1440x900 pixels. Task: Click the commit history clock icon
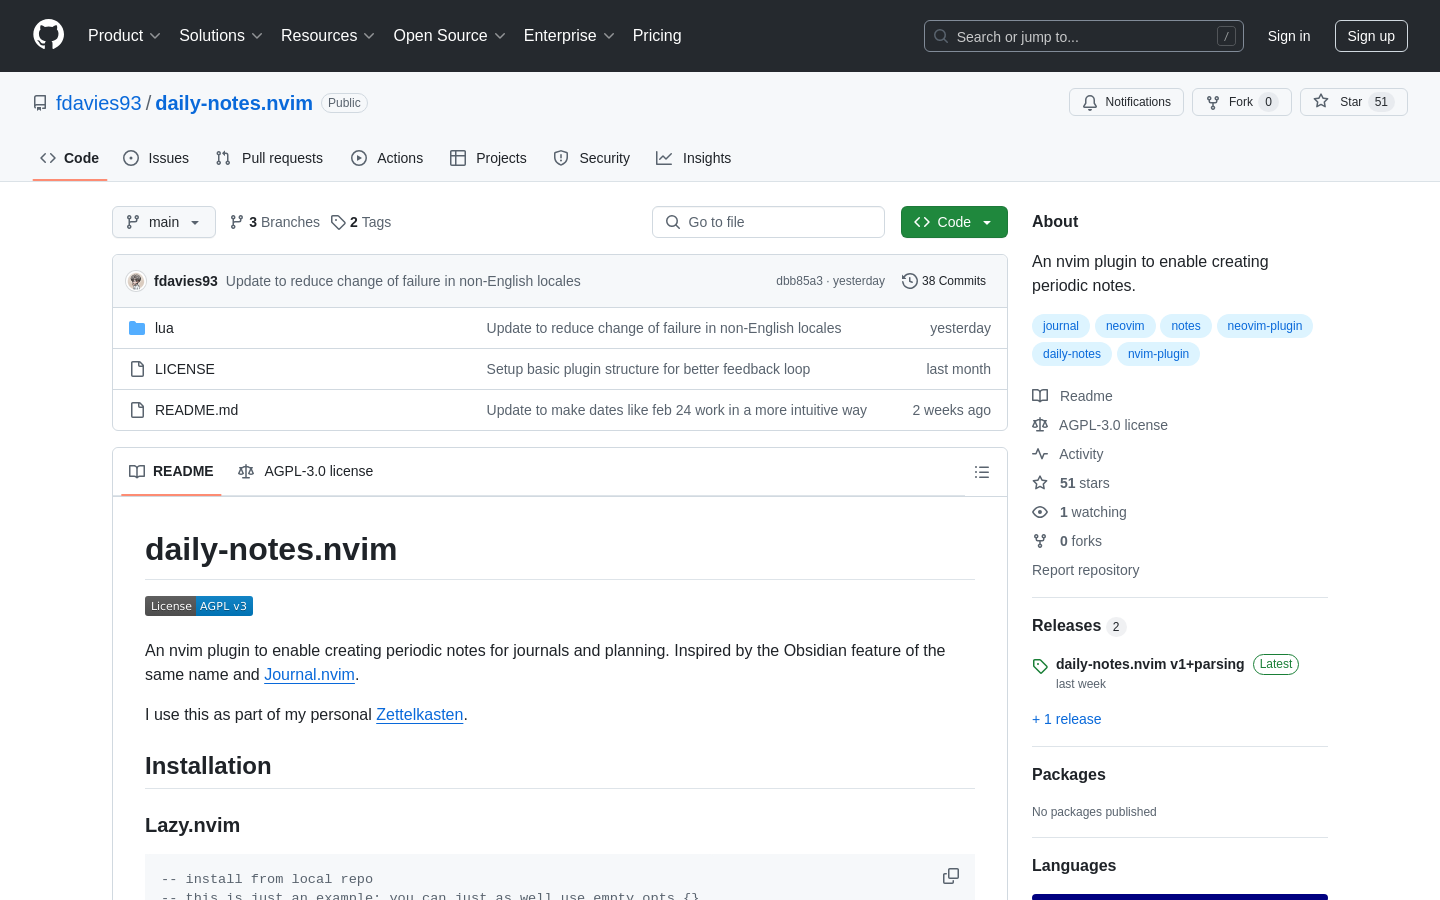pos(910,281)
